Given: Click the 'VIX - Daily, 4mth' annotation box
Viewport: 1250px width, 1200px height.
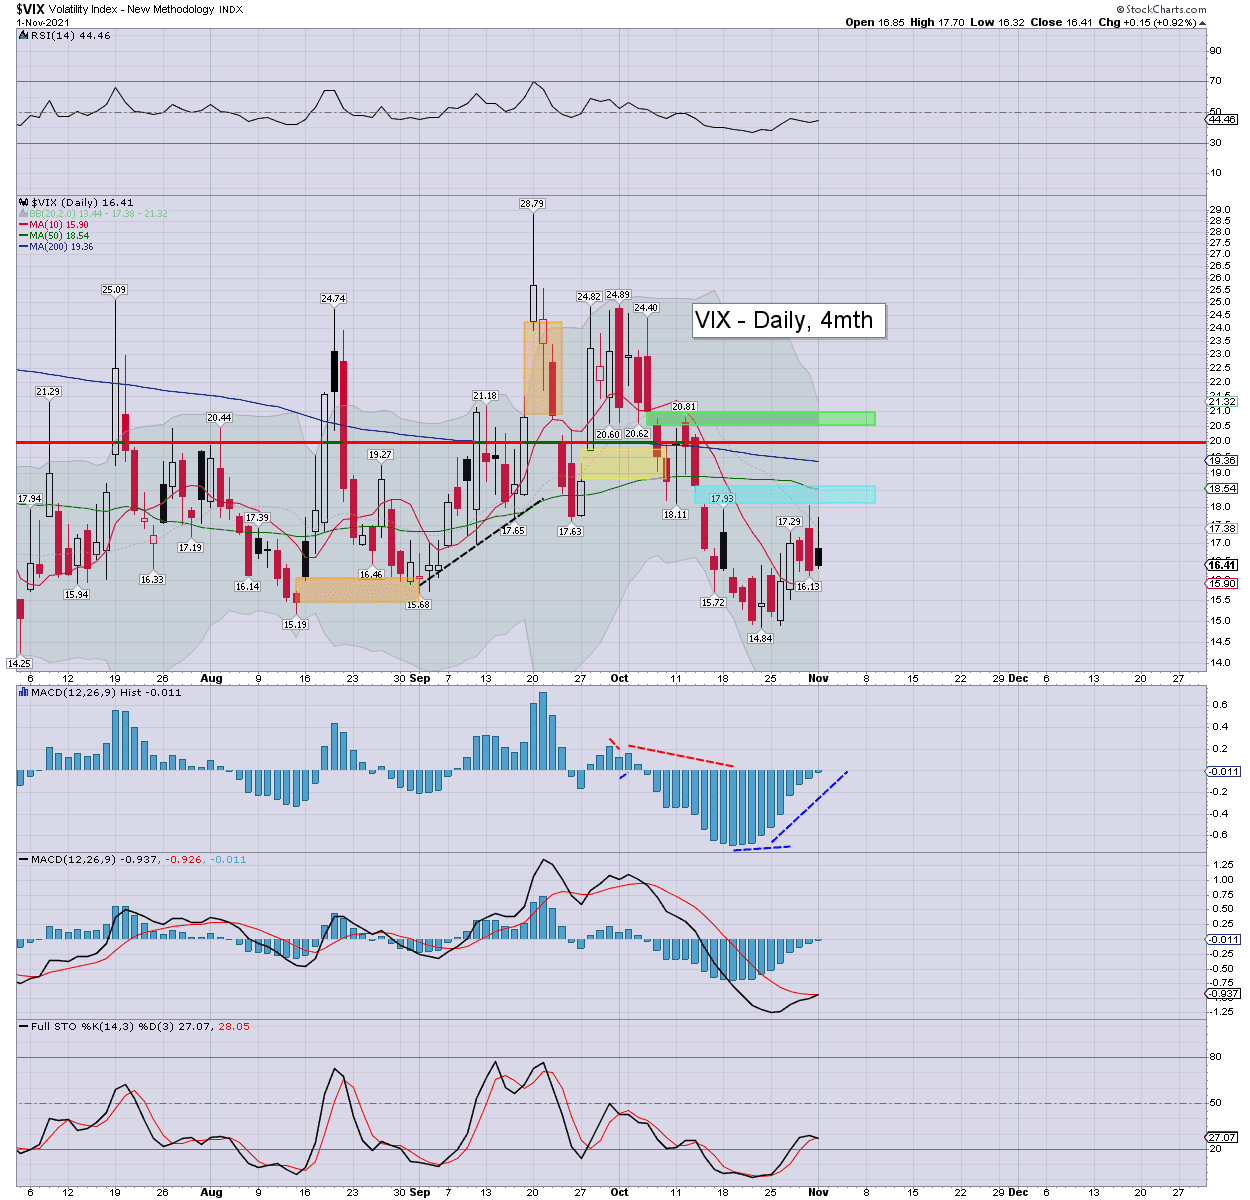Looking at the screenshot, I should click(x=789, y=320).
